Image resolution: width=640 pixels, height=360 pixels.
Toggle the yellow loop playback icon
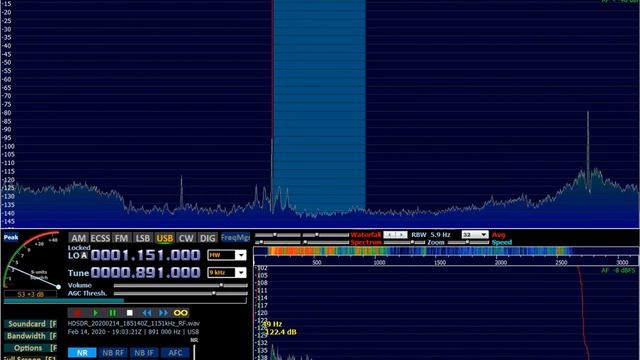pyautogui.click(x=181, y=313)
